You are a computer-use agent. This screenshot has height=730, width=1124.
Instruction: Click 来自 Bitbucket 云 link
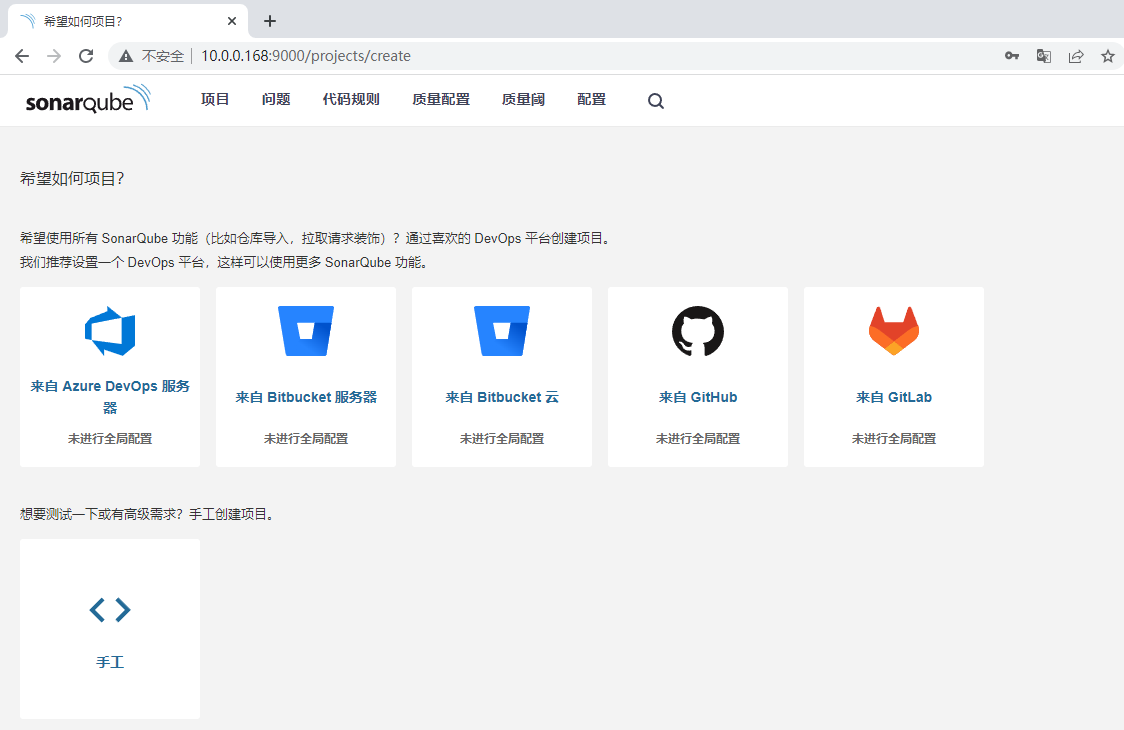pyautogui.click(x=502, y=397)
